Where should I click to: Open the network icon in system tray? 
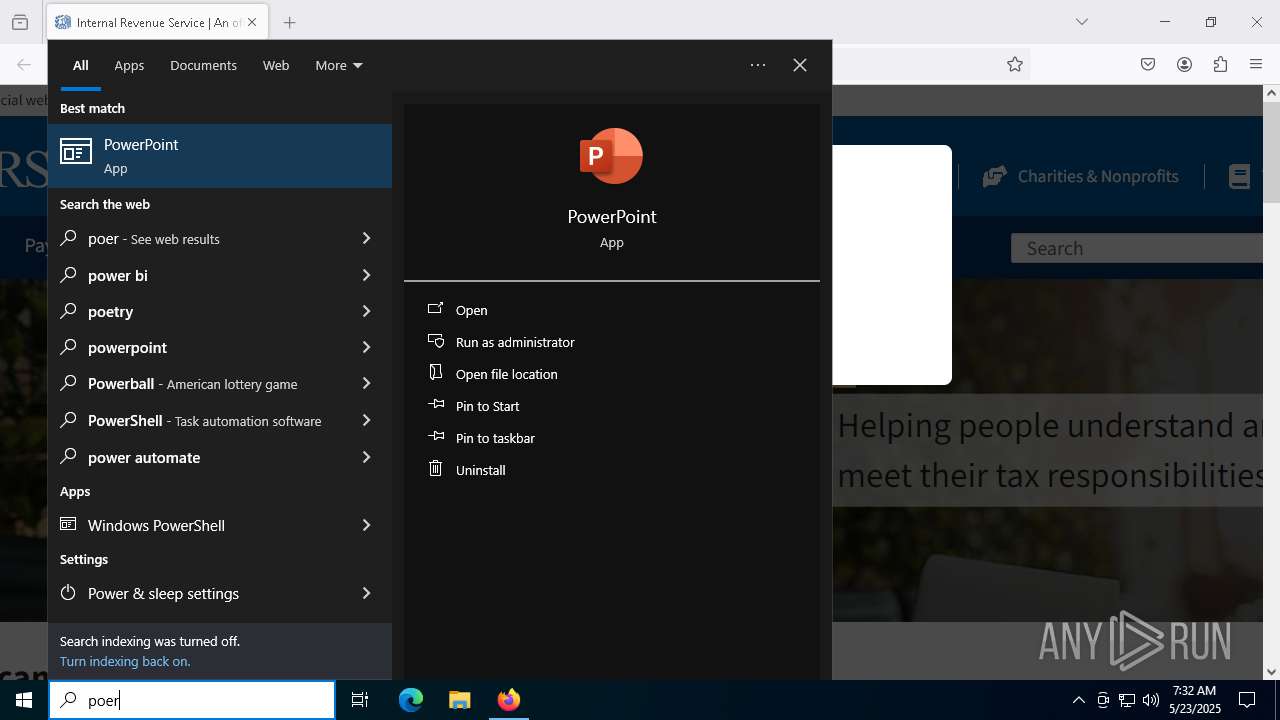1127,700
